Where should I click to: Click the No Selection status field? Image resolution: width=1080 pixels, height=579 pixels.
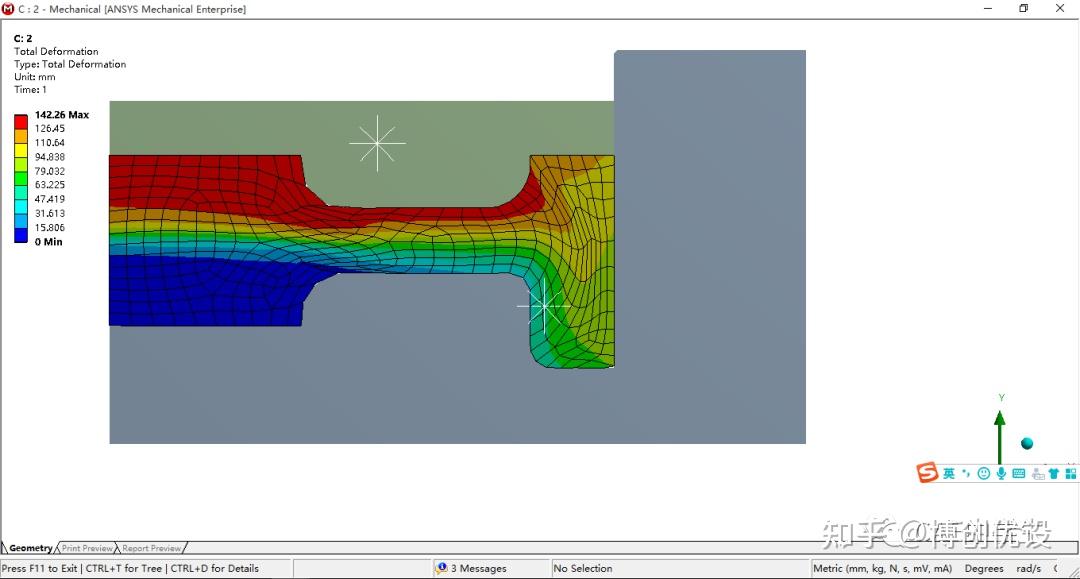[583, 568]
